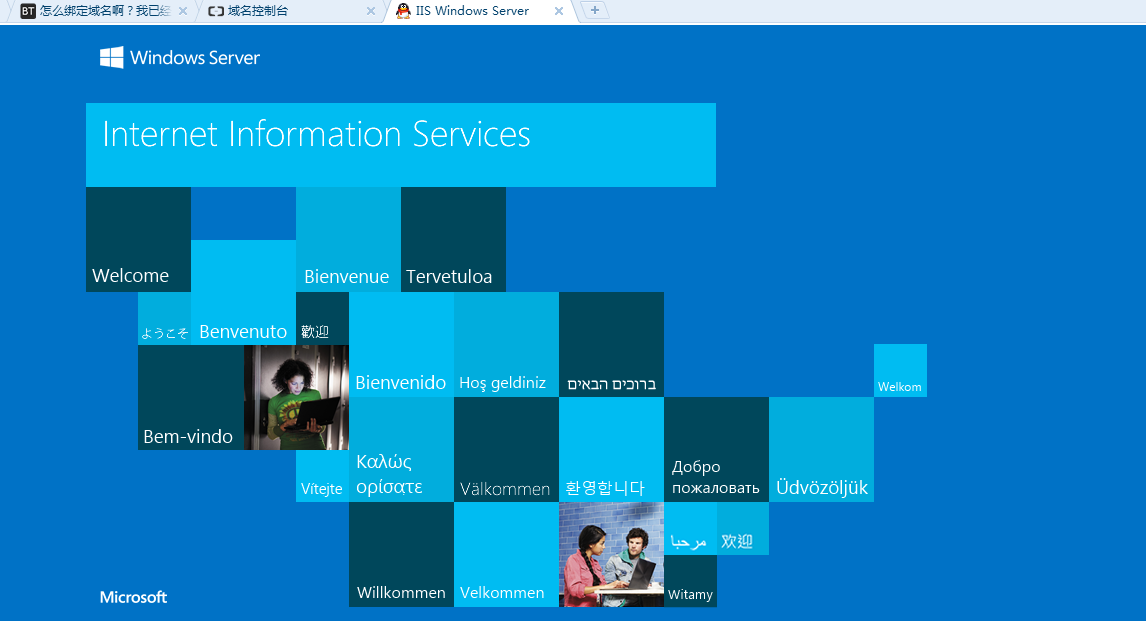Select the IIS Windows Server tab

479,11
